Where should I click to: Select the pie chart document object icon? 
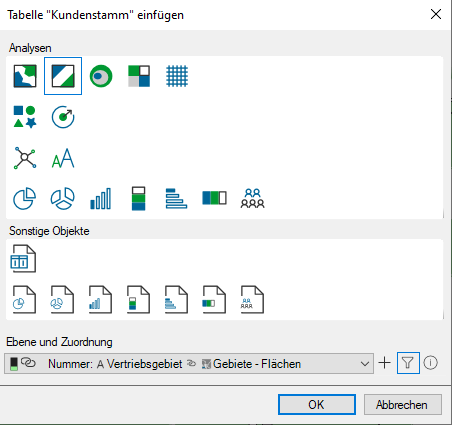(x=24, y=299)
